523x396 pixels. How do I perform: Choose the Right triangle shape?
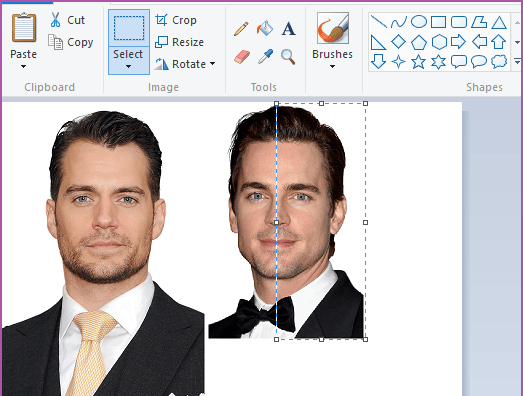tap(378, 42)
